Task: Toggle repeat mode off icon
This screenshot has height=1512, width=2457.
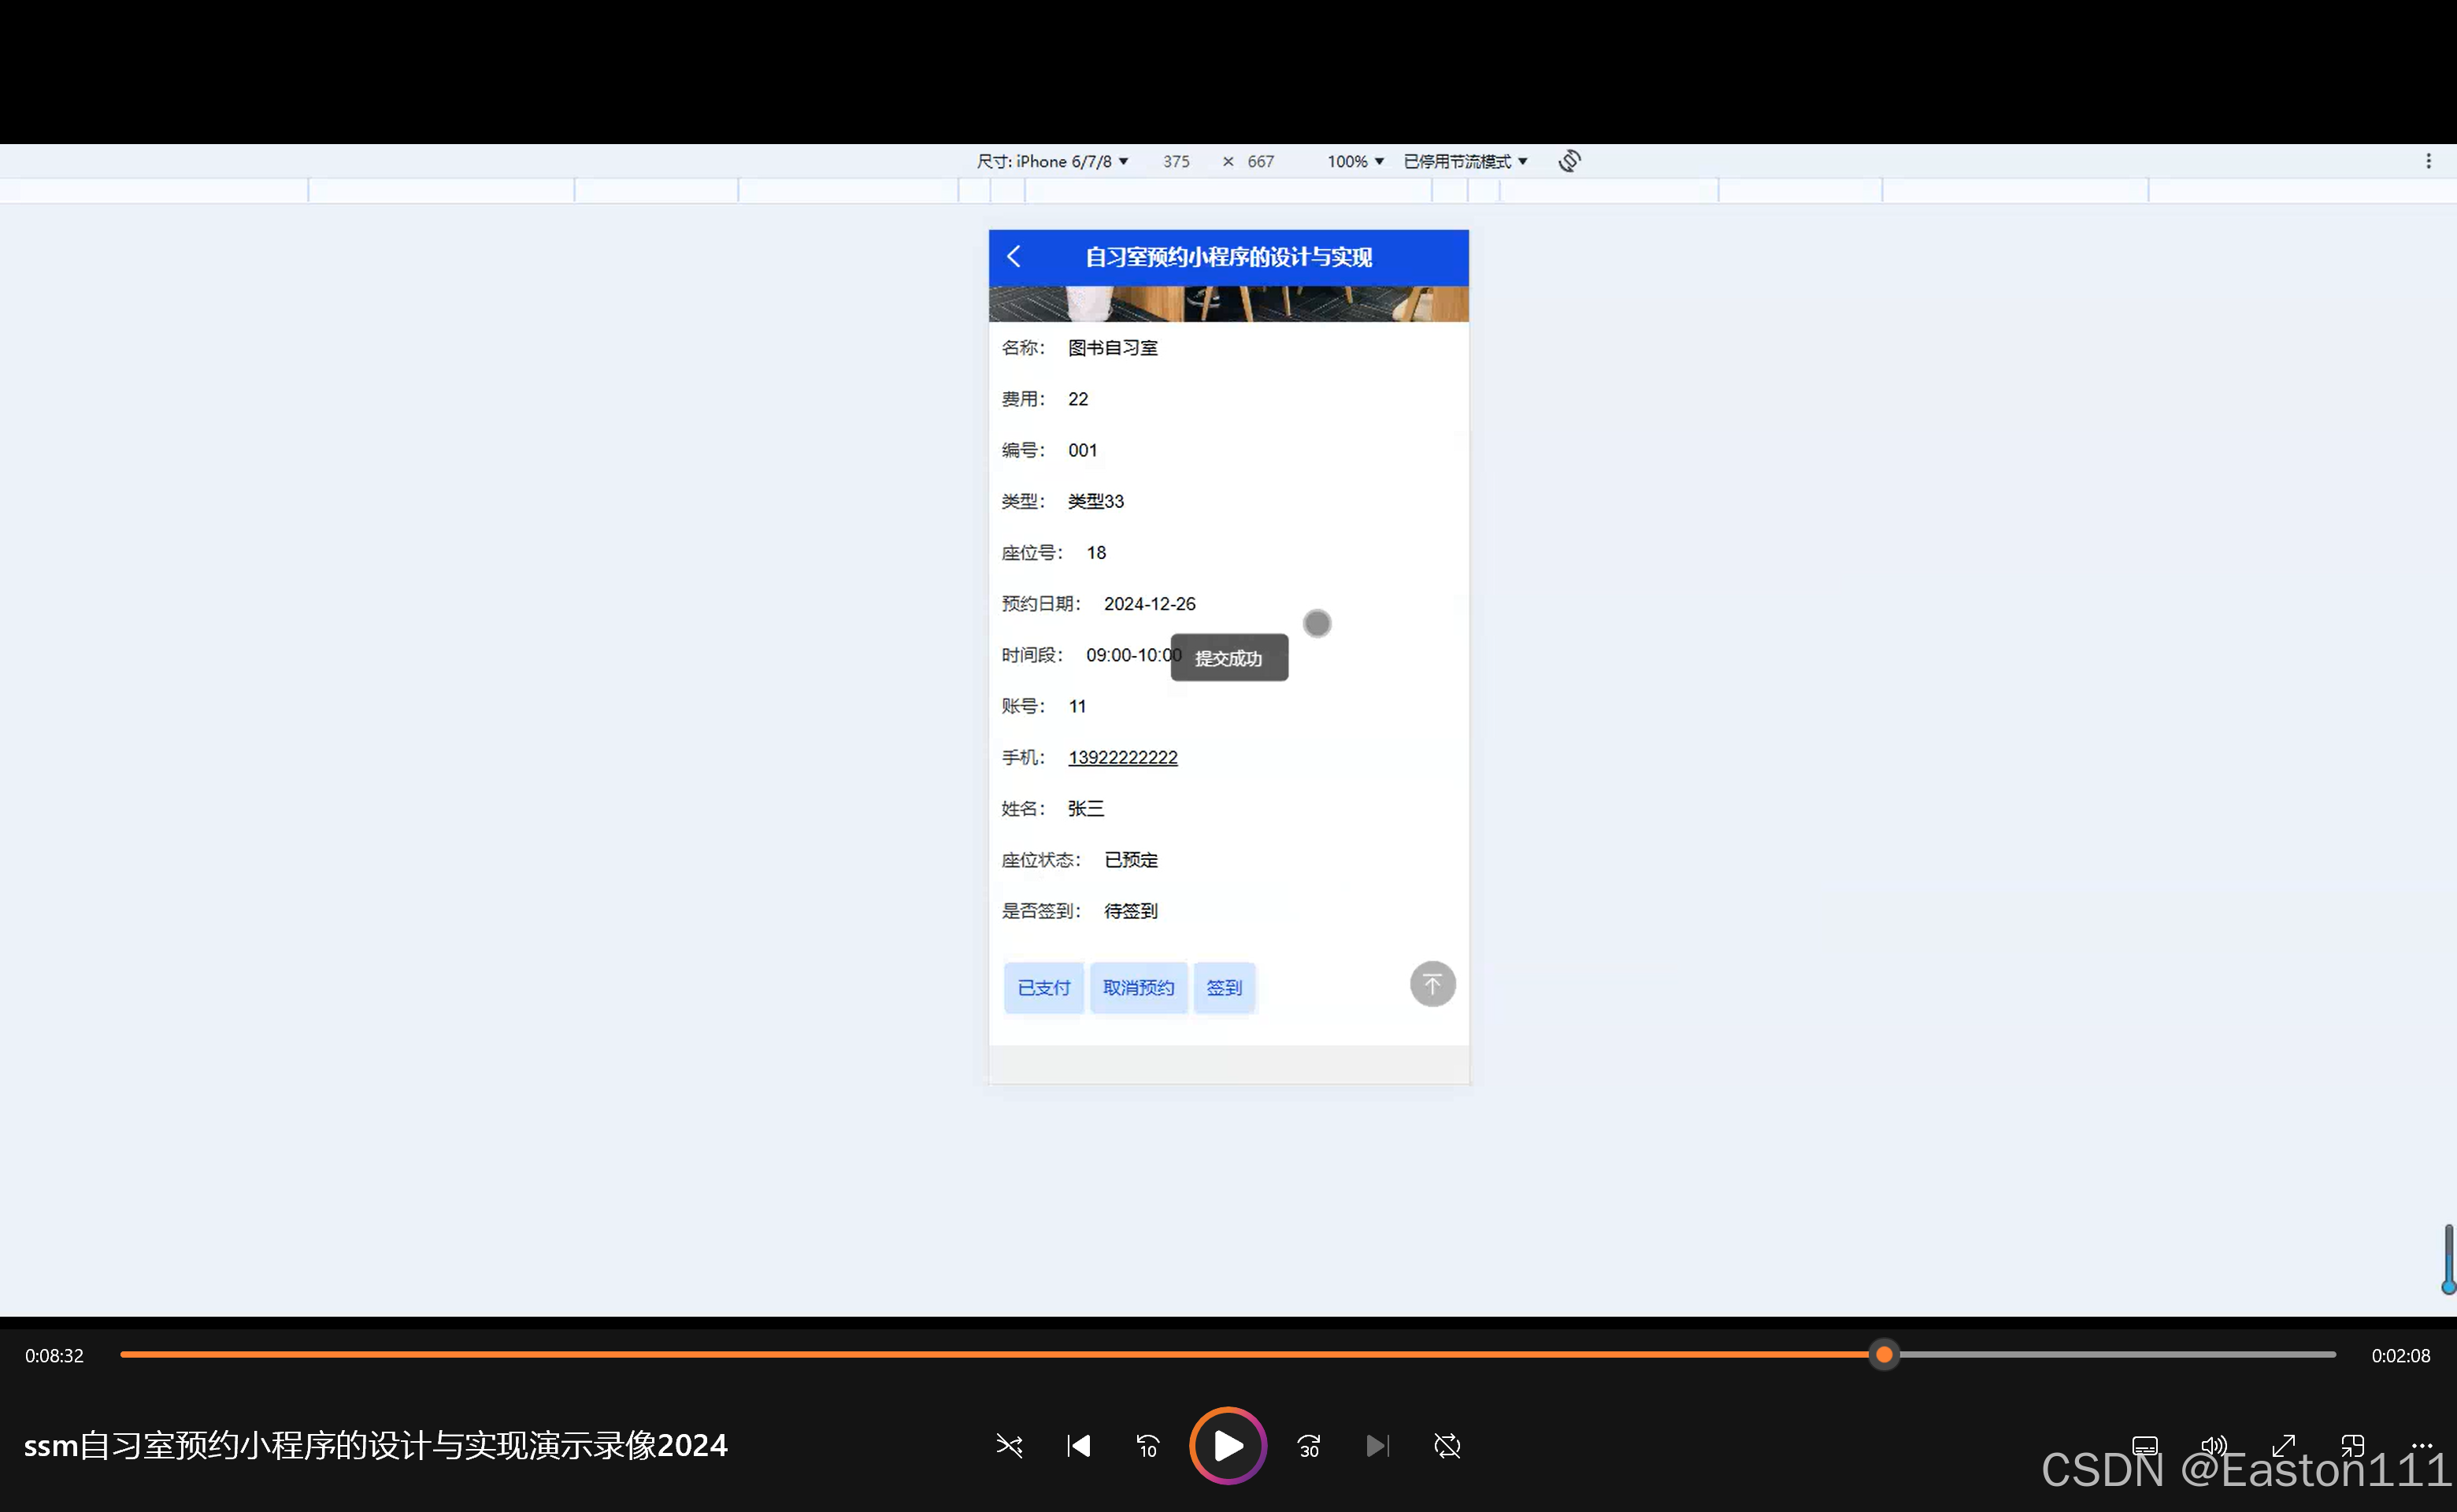Action: [x=1447, y=1445]
